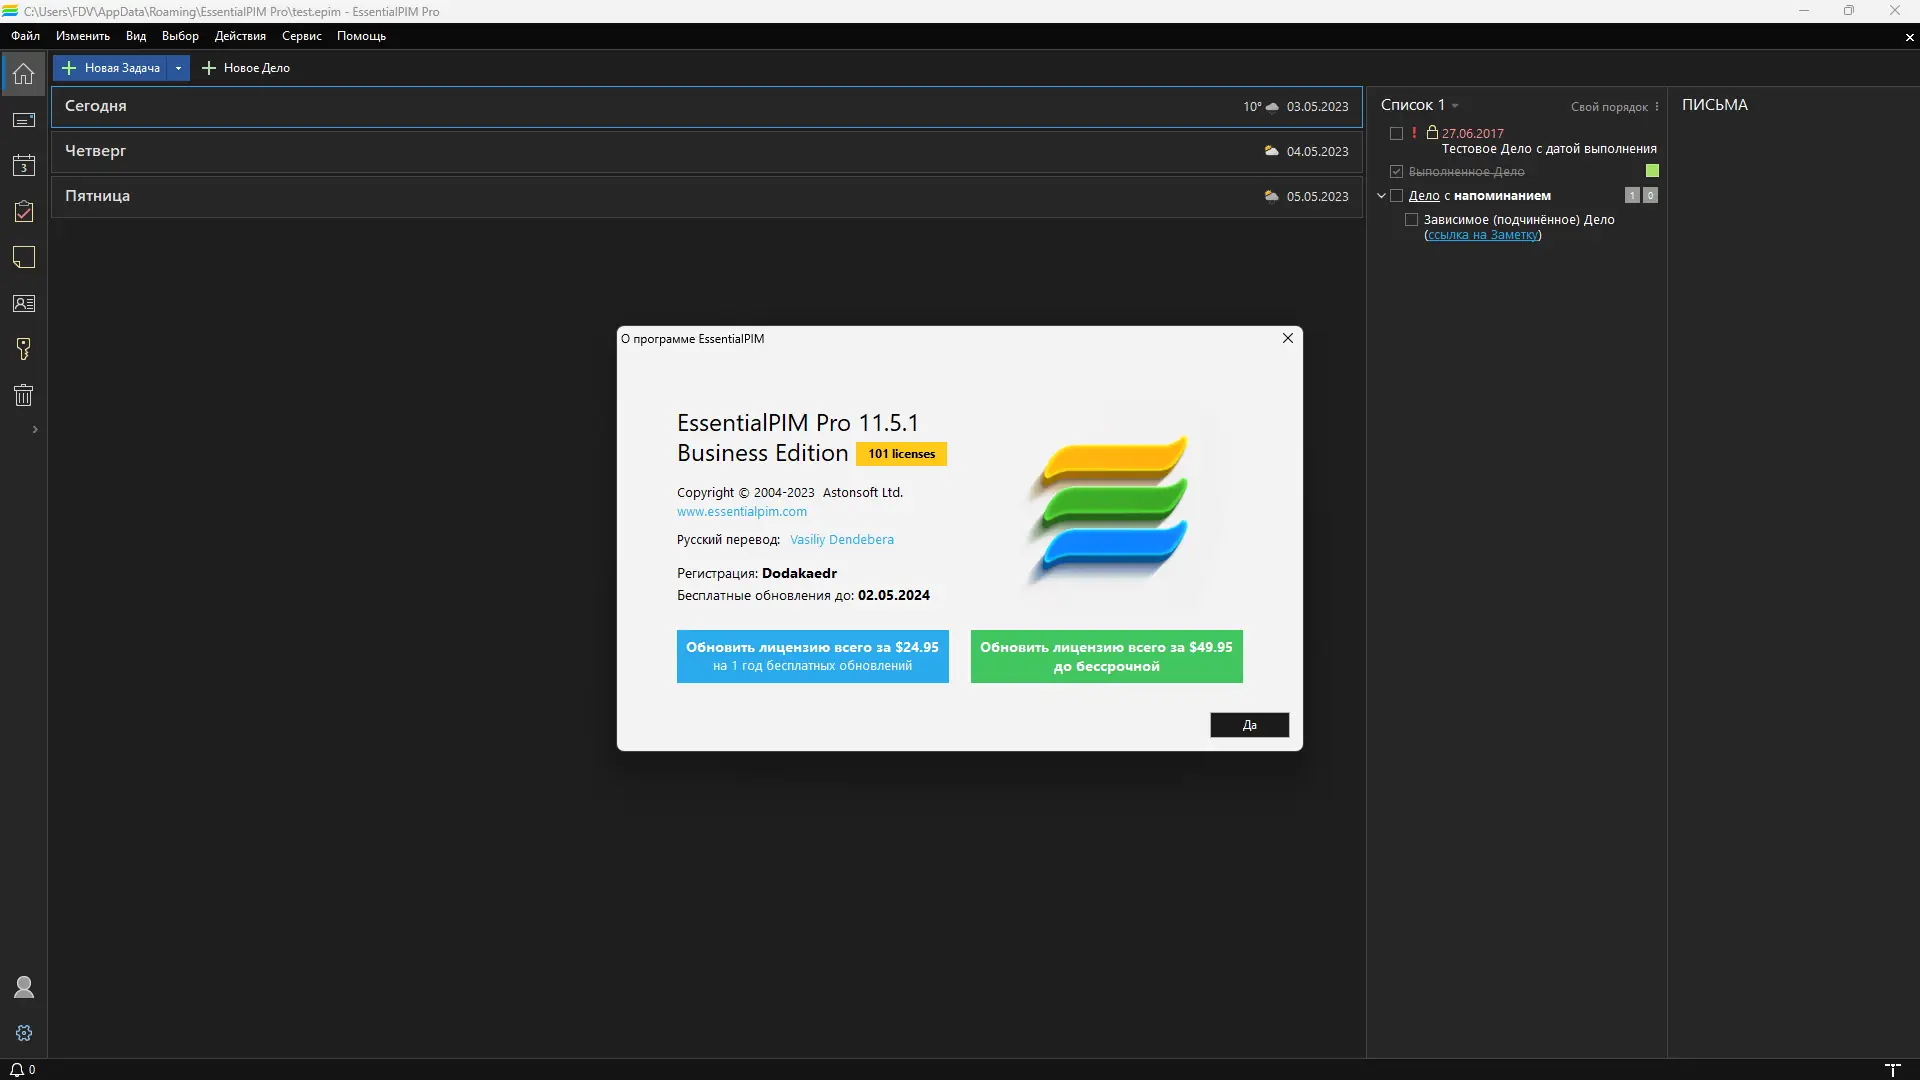Click the green color tag on Выполненное Дело
Image resolution: width=1920 pixels, height=1080 pixels.
tap(1652, 171)
